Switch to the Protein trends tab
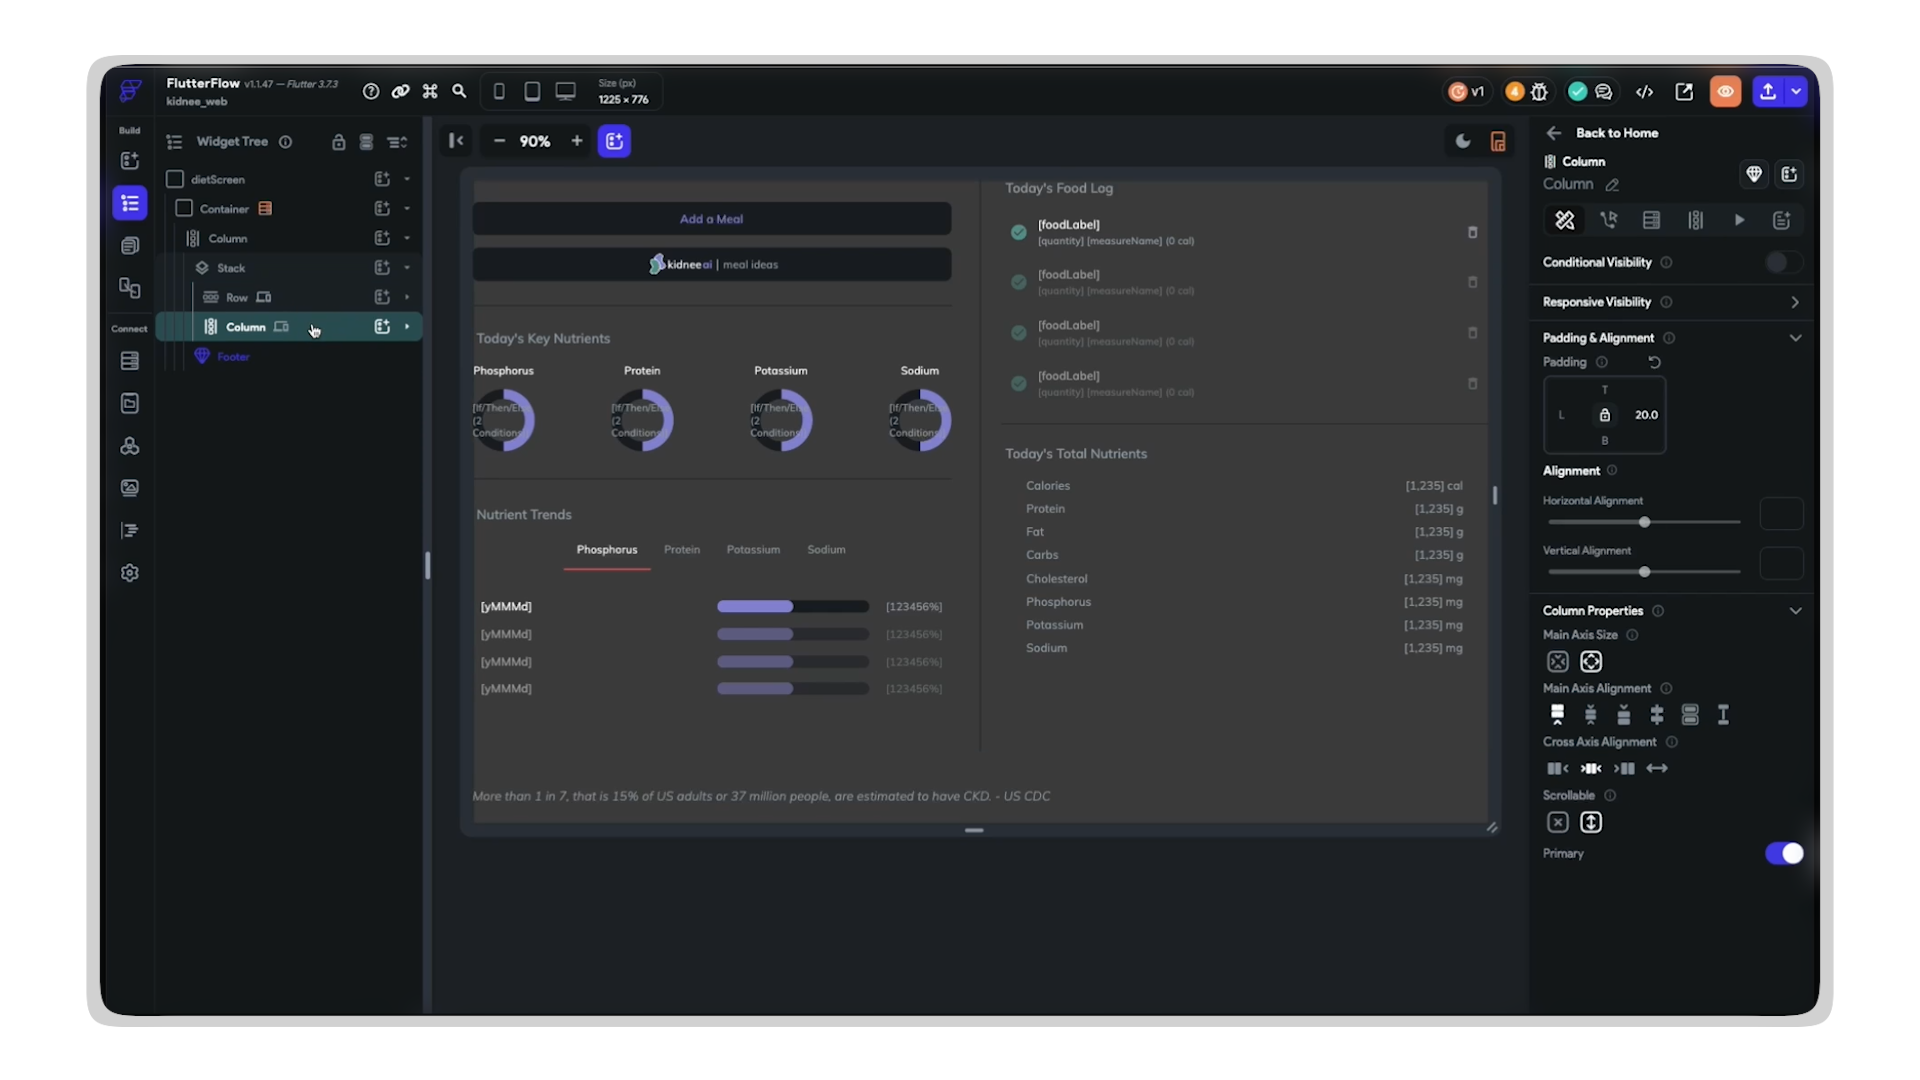 (x=682, y=550)
